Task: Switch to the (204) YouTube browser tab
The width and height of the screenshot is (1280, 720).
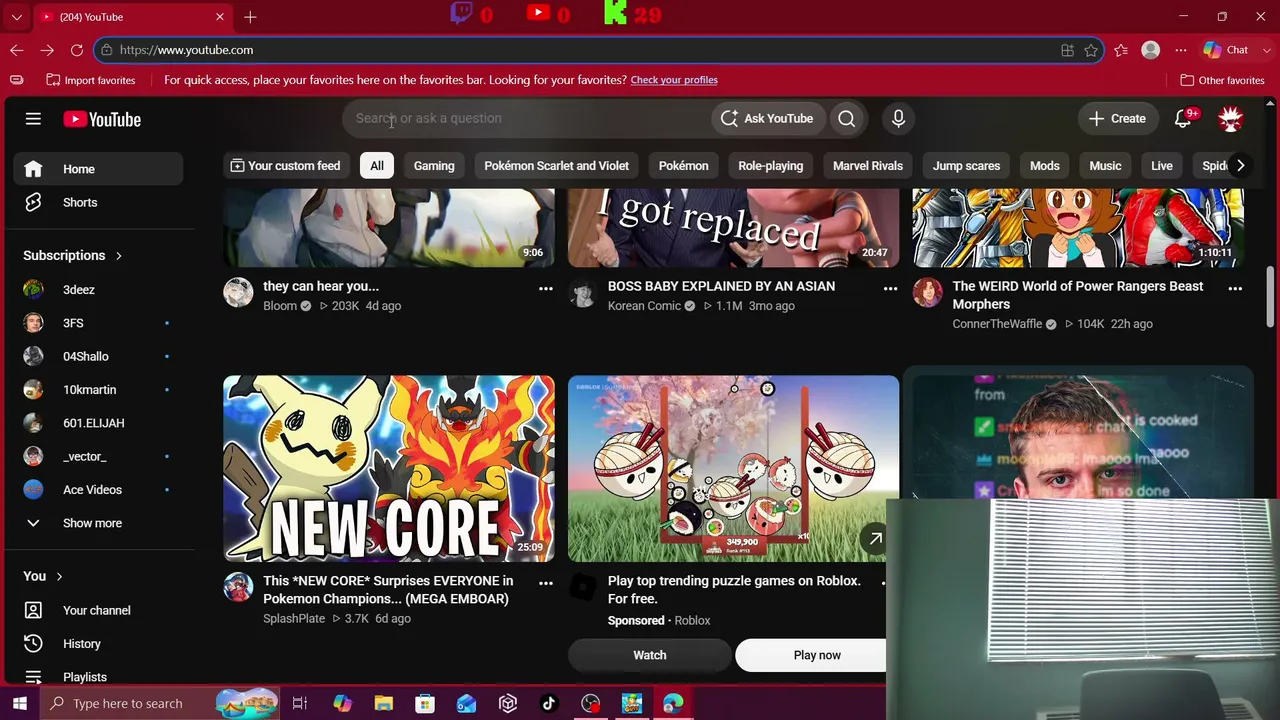Action: click(133, 17)
